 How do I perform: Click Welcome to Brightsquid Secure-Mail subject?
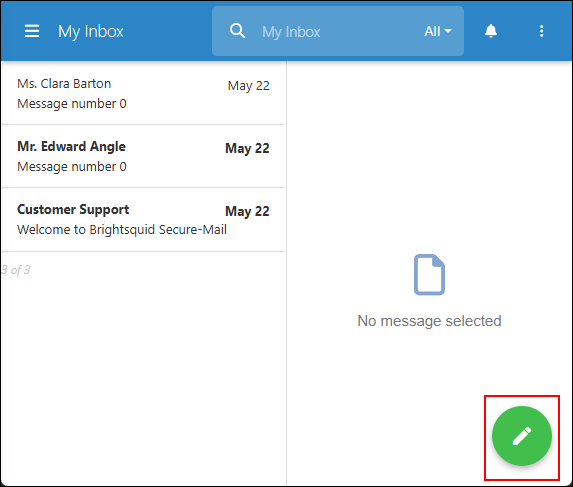tap(122, 229)
